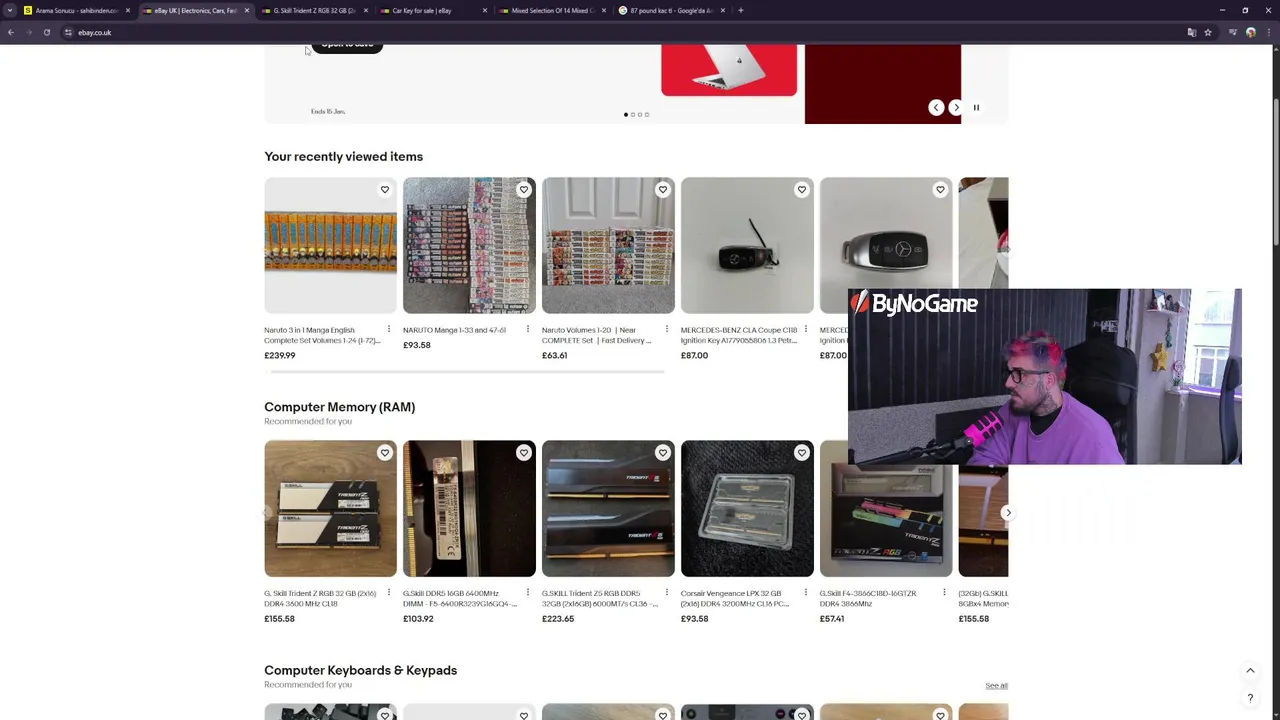This screenshot has height=720, width=1280.
Task: Click £223.65 price under Trident Z5
Action: click(x=558, y=618)
